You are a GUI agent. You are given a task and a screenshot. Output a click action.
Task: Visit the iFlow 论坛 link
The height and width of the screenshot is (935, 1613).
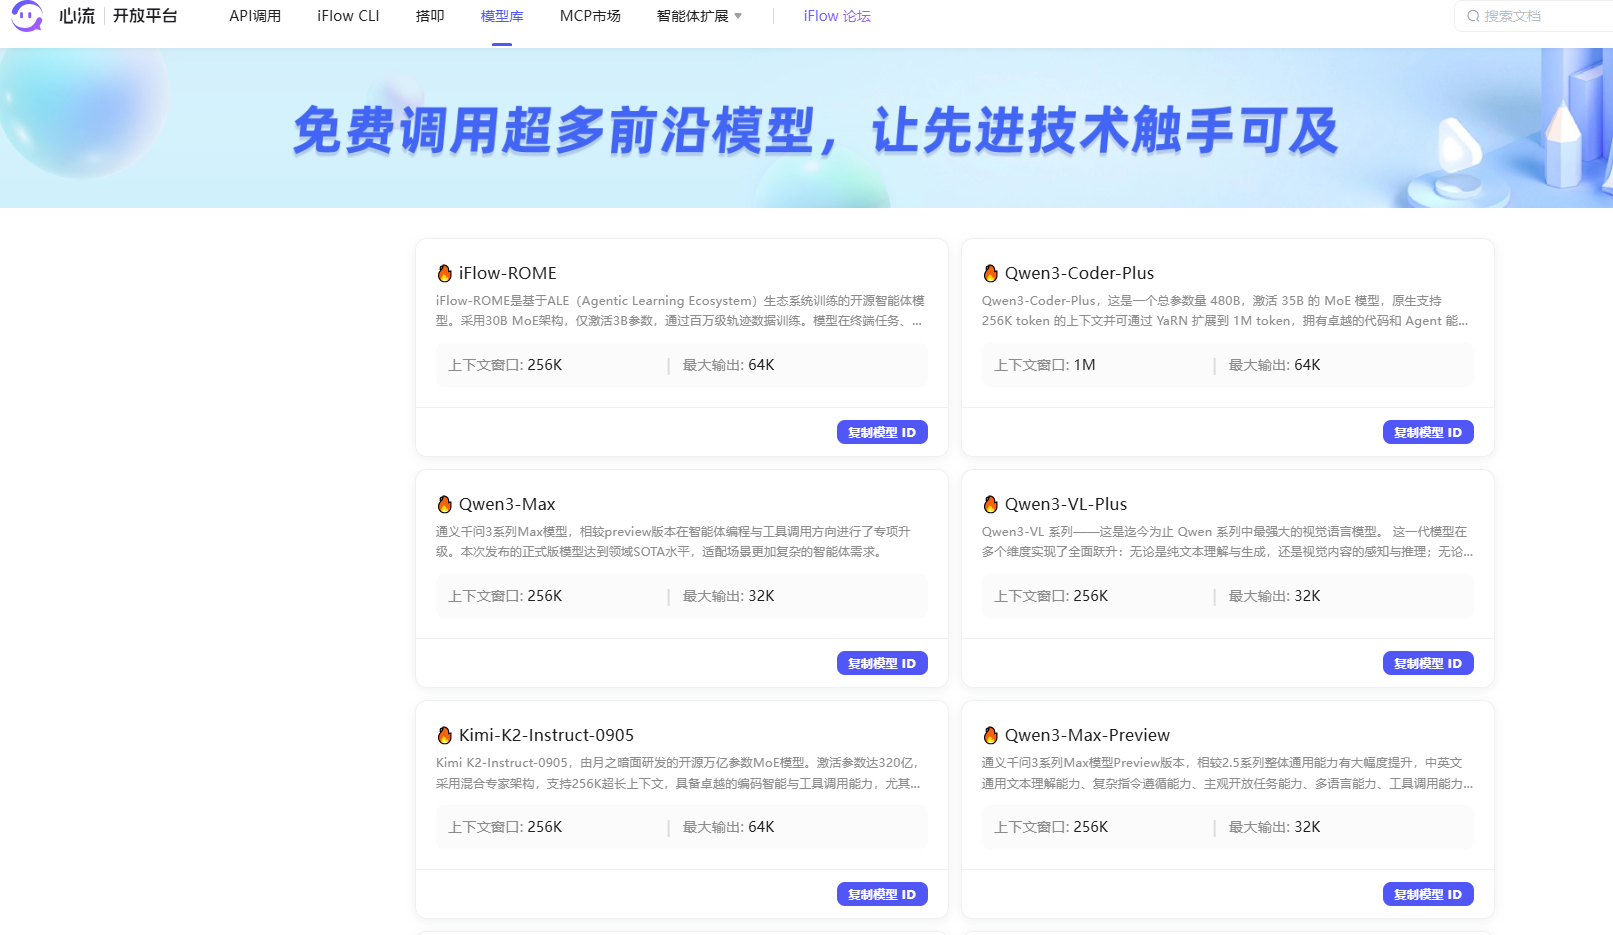(837, 16)
